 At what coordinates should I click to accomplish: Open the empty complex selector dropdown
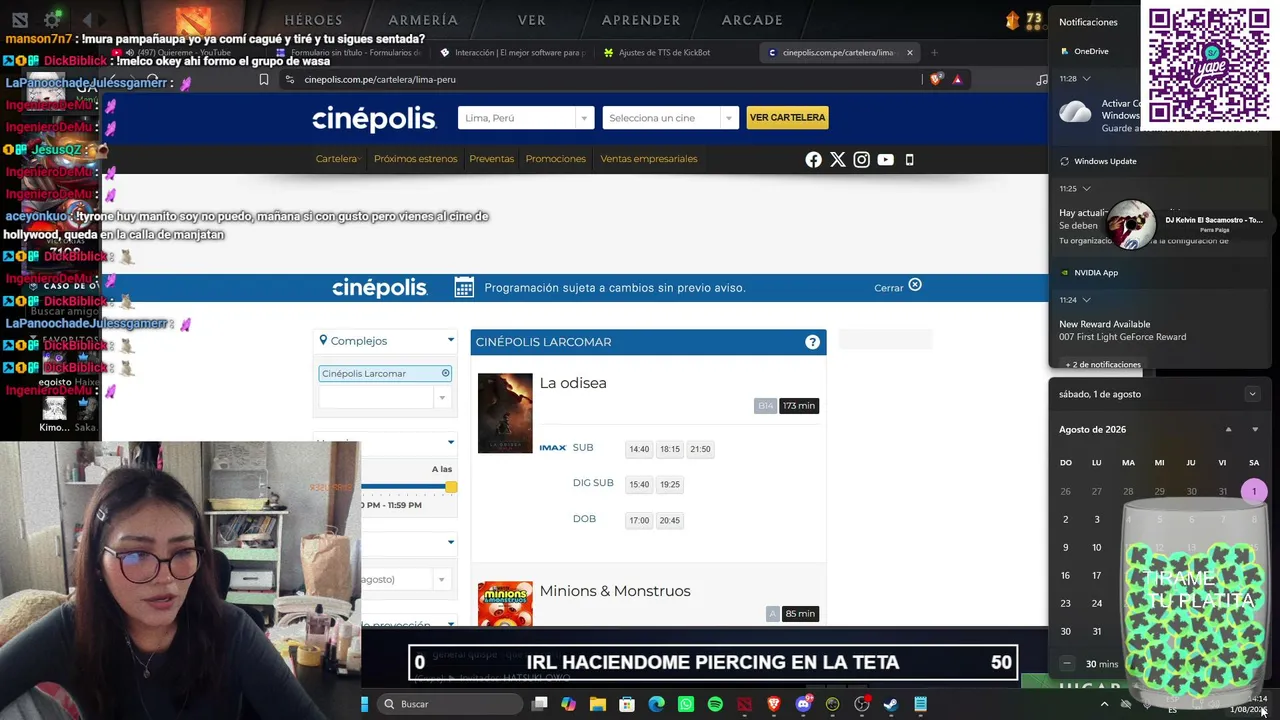click(384, 397)
